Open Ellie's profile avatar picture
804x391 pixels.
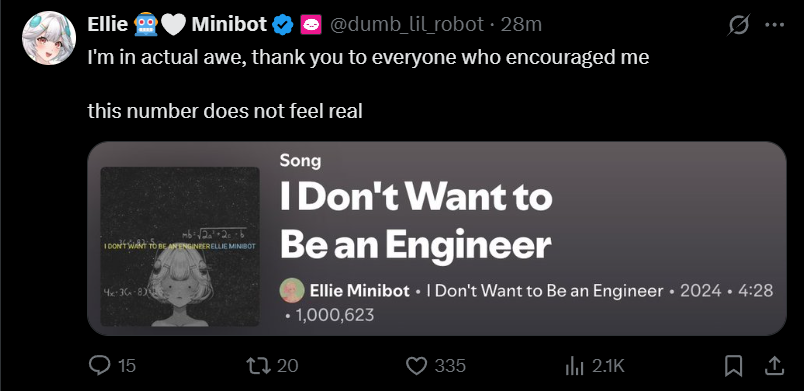(49, 38)
